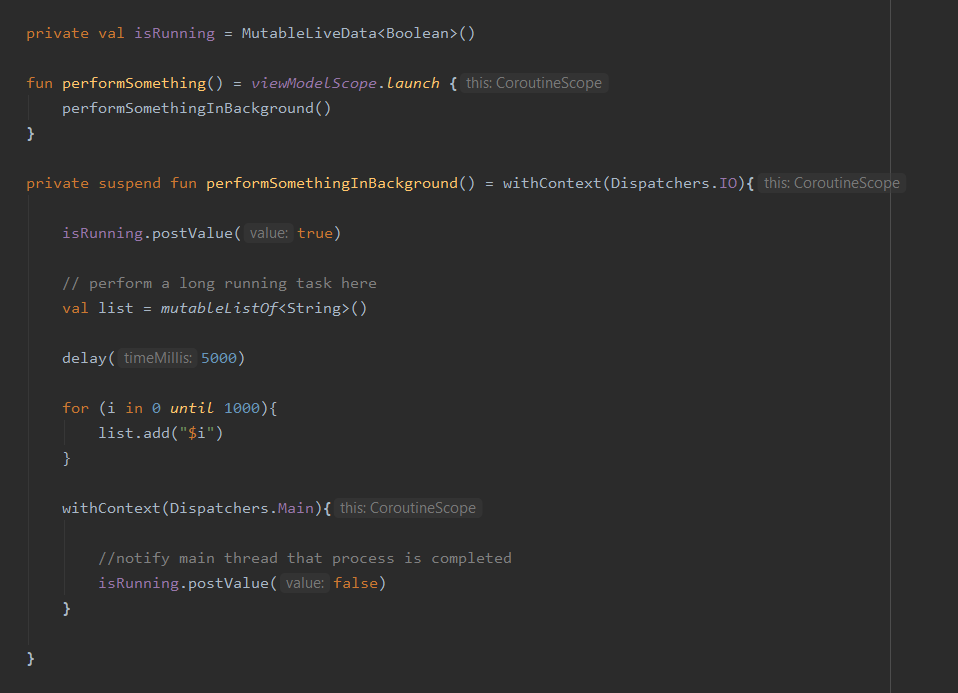Screen dimensions: 958x693
Task: Click the for keyword of loop
Action: (x=75, y=408)
